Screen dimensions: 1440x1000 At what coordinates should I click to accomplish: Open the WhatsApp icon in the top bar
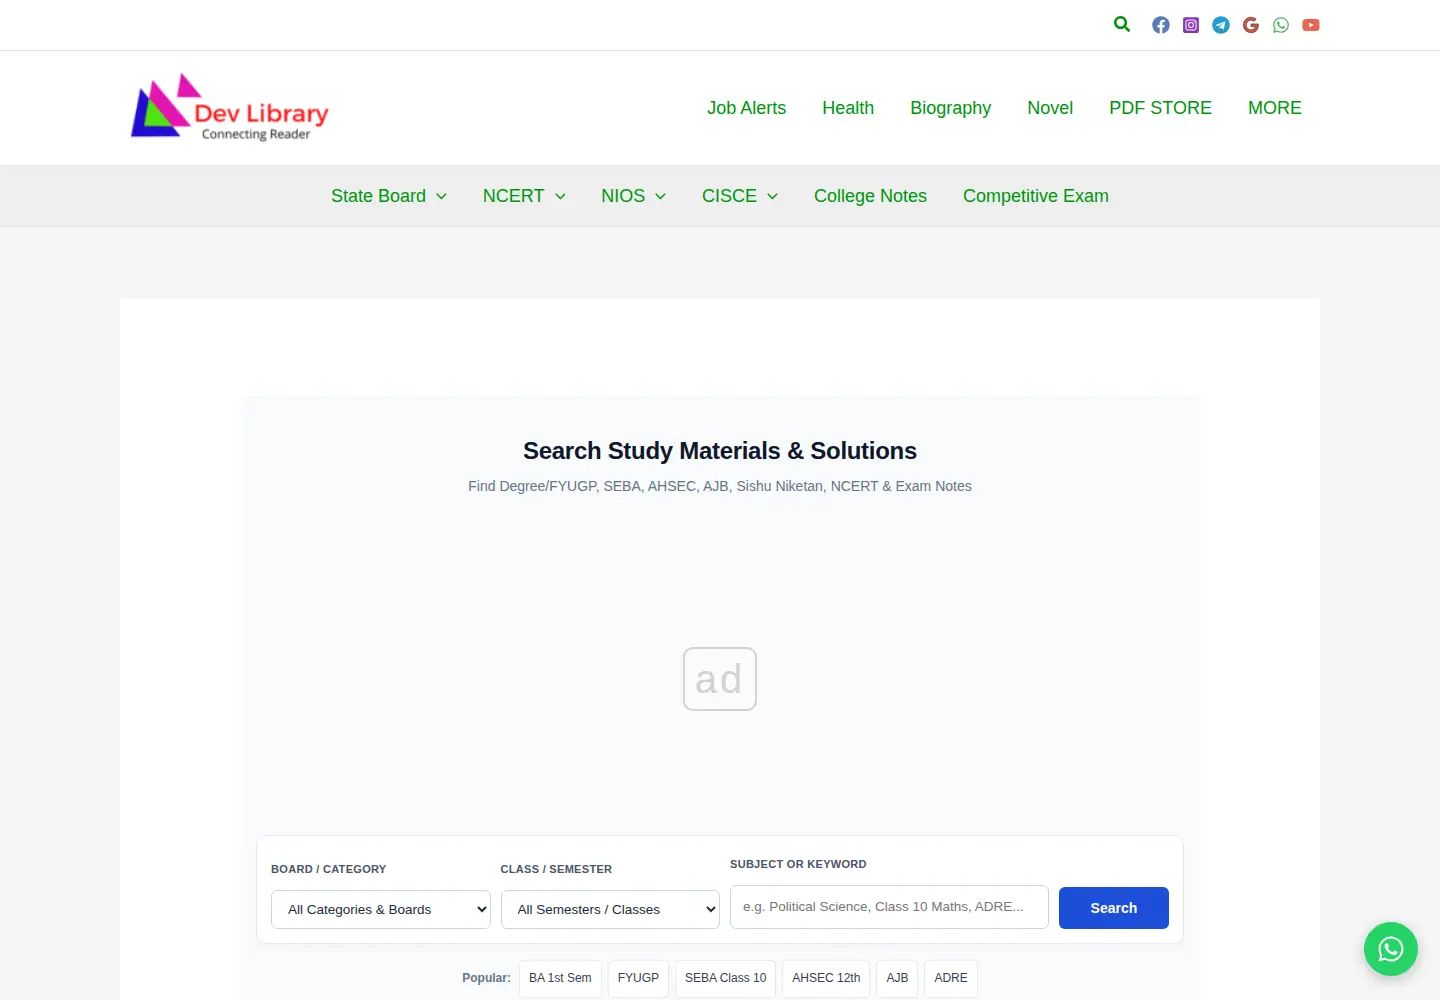click(x=1281, y=25)
